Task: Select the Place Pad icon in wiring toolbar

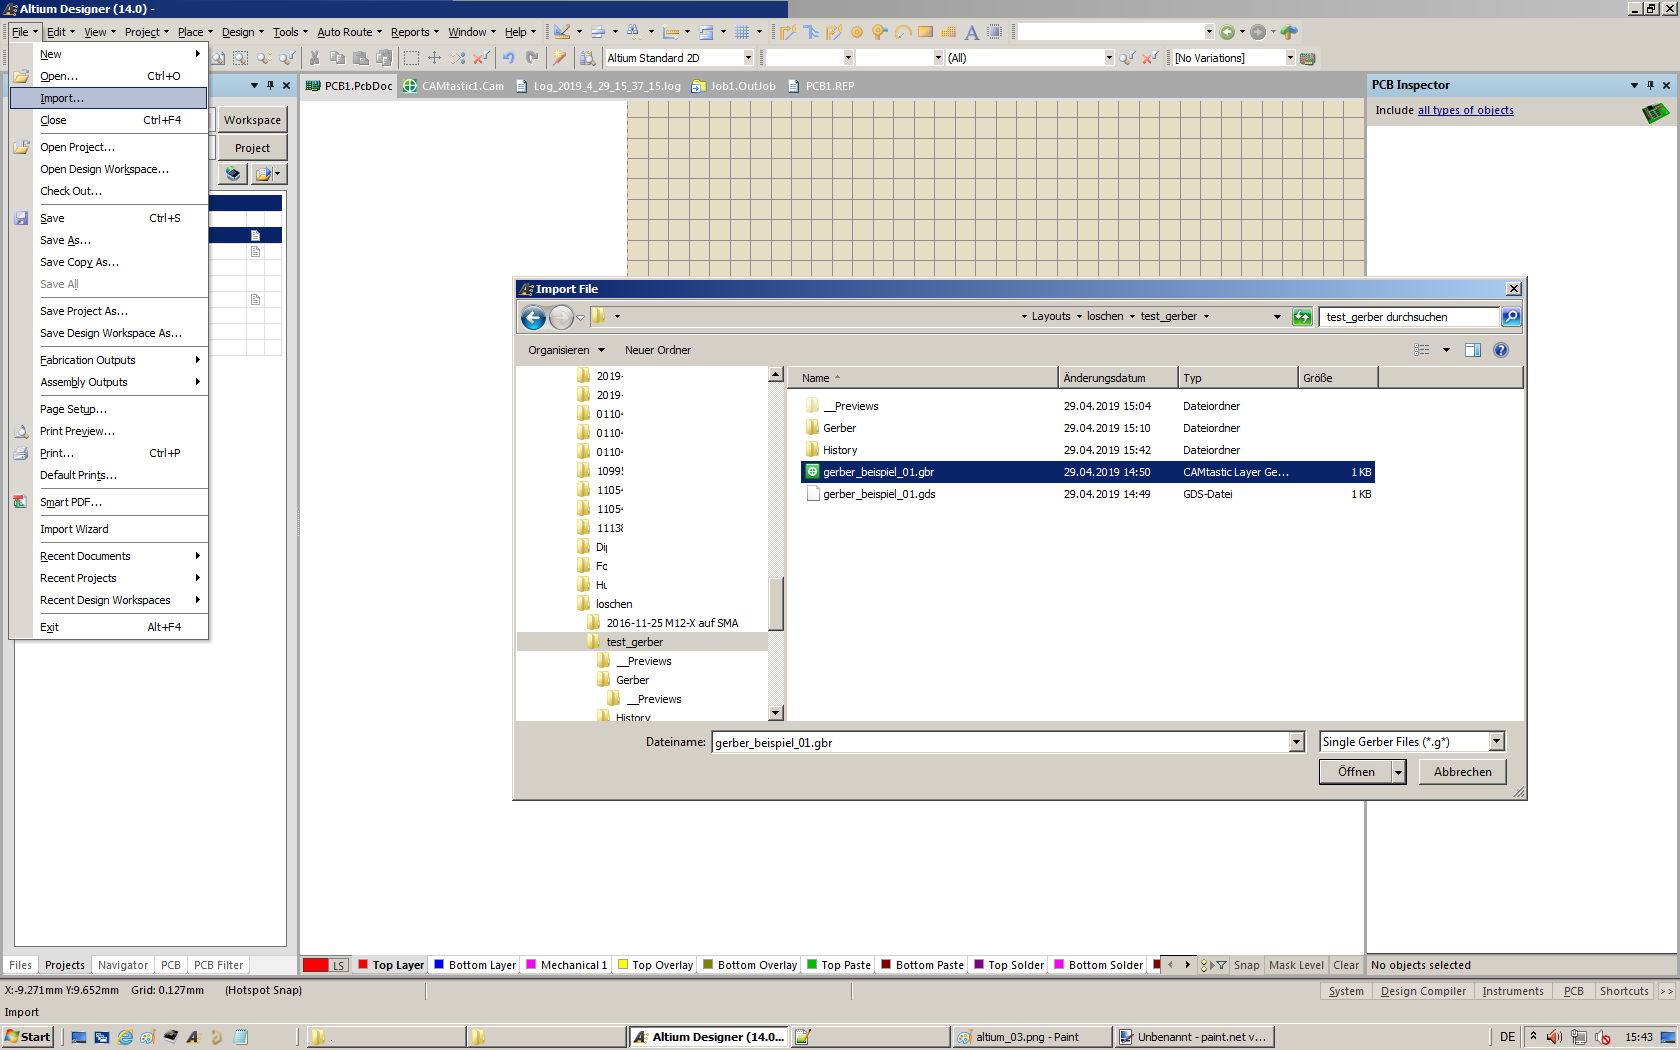Action: click(x=857, y=32)
